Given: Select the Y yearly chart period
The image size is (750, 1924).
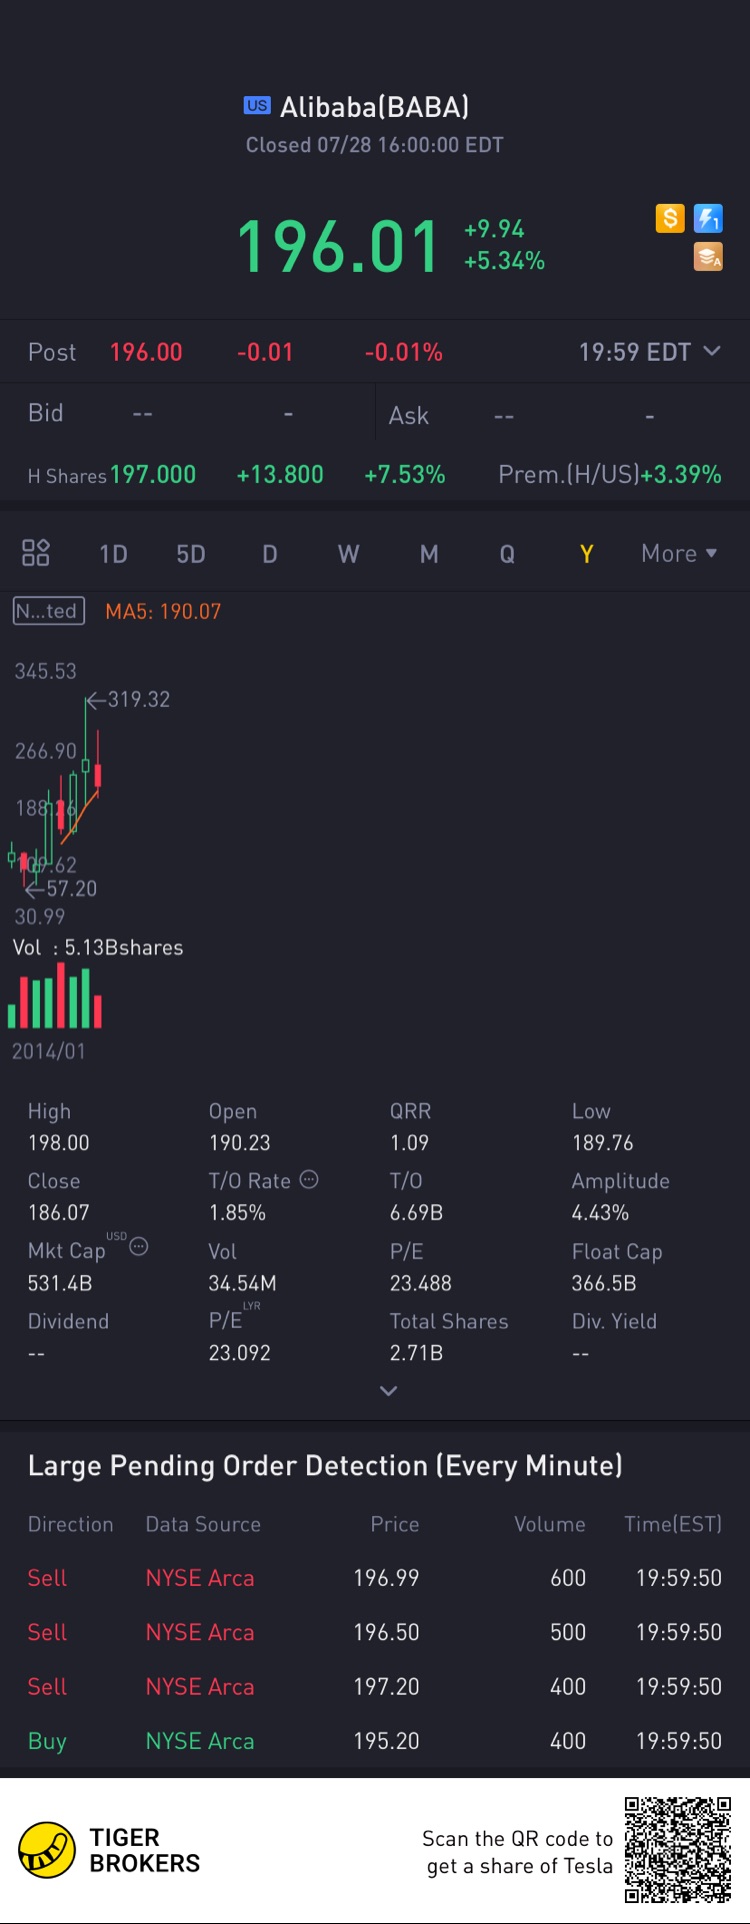Looking at the screenshot, I should (x=587, y=554).
